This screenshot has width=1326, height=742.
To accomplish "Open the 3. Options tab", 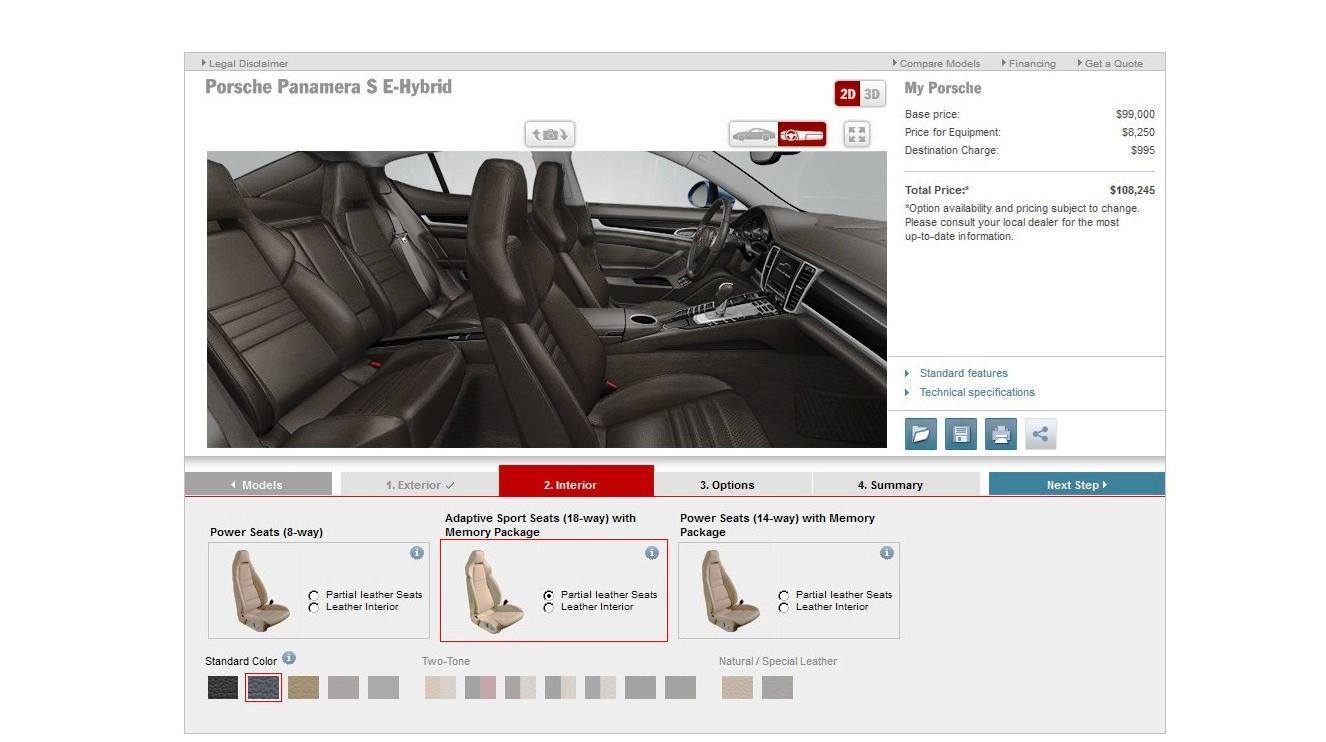I will click(x=734, y=484).
